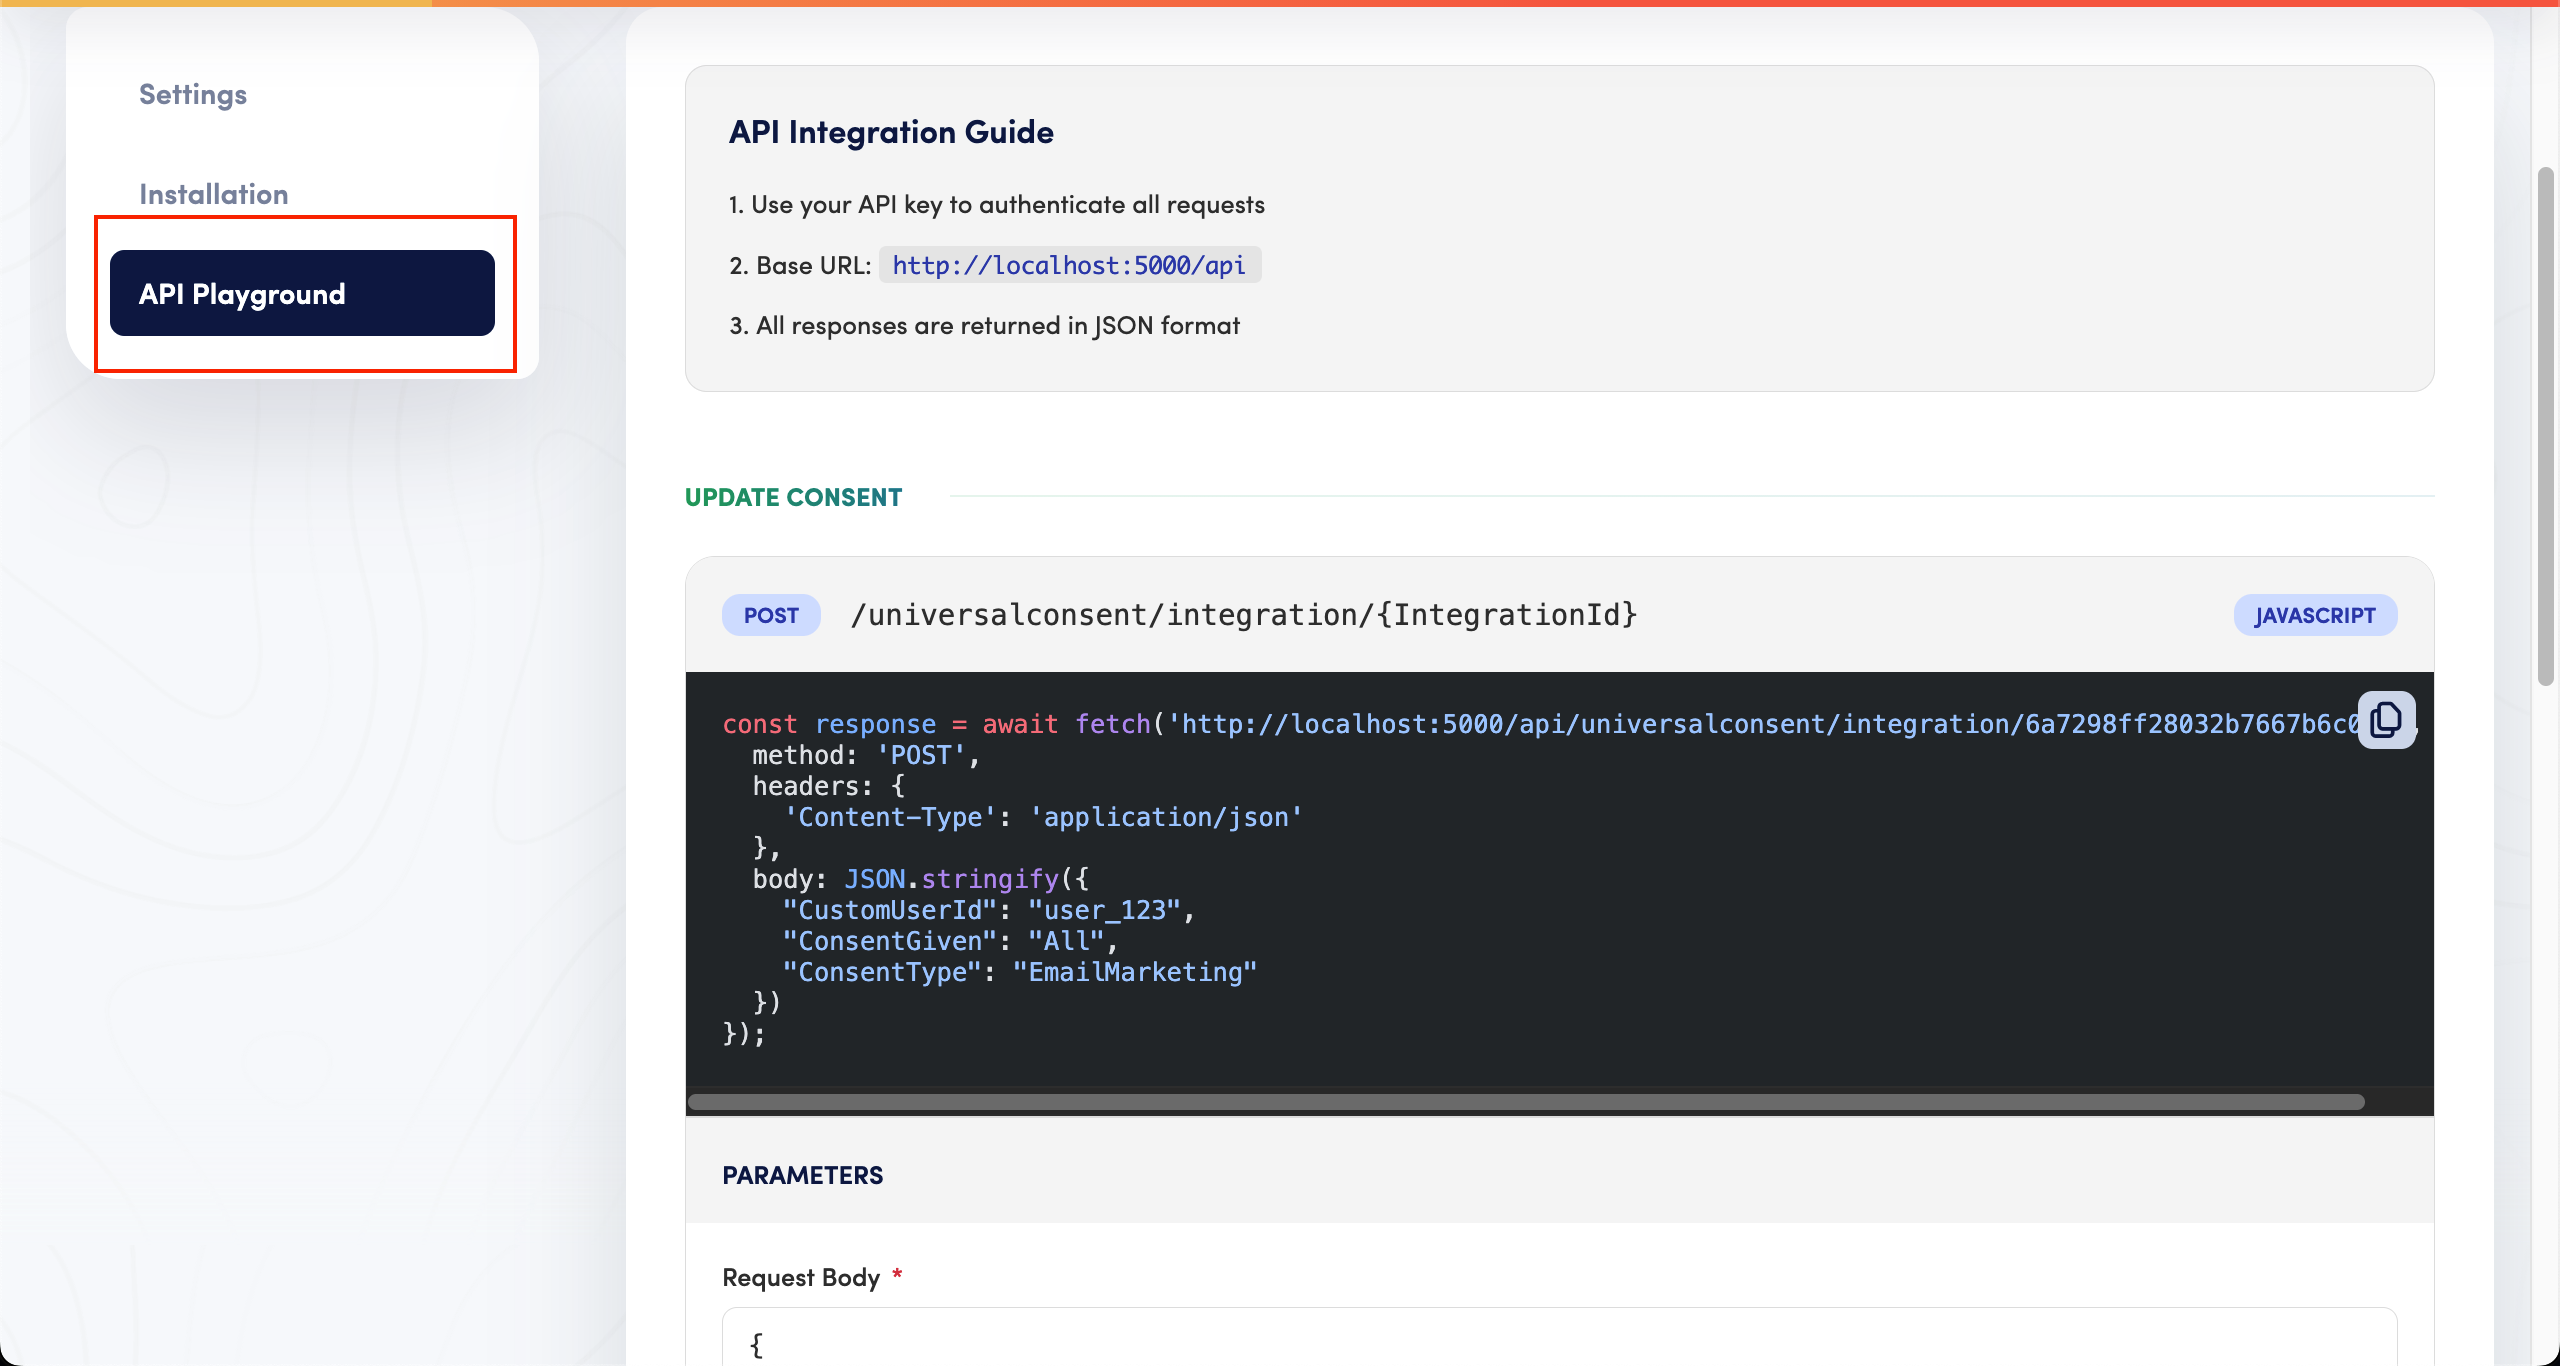The height and width of the screenshot is (1366, 2560).
Task: Click the body: JSON.stringify code line
Action: [920, 879]
